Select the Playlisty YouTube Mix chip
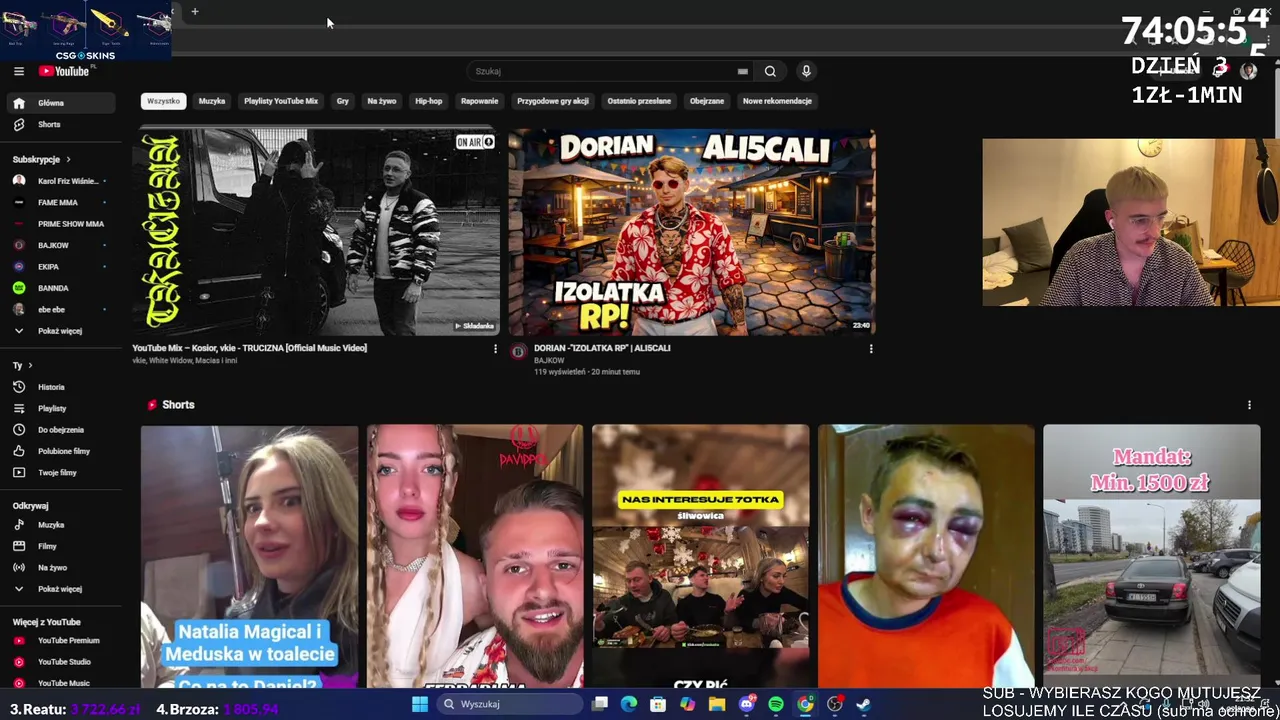1280x720 pixels. 281,101
